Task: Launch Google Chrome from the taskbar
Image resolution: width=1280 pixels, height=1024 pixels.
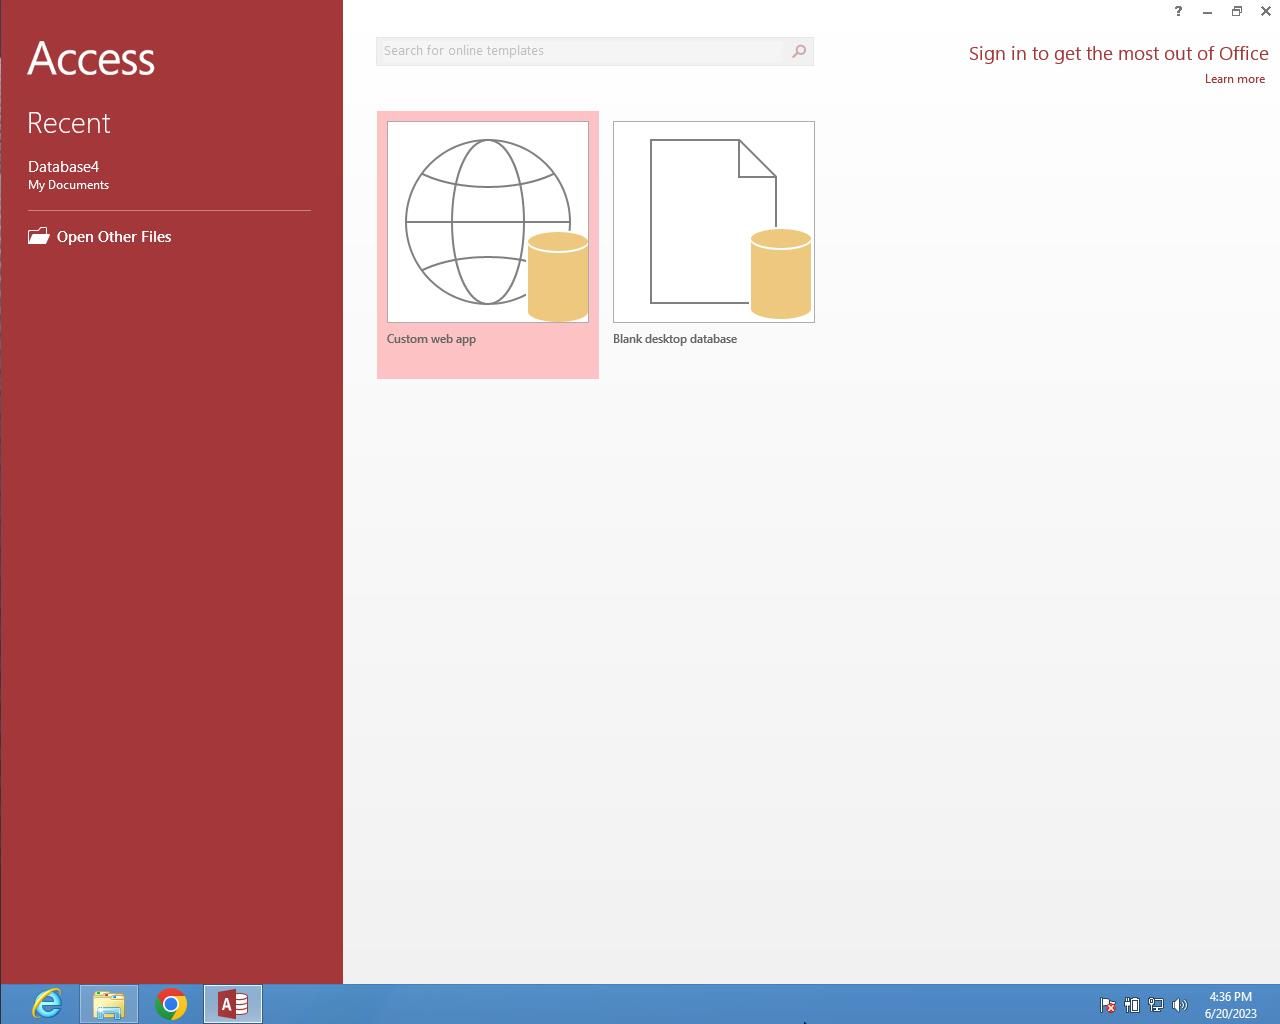Action: tap(171, 1004)
